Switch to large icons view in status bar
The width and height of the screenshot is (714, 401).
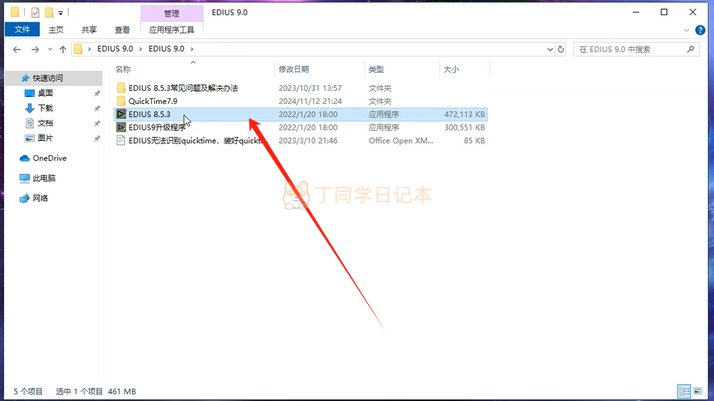[x=698, y=391]
